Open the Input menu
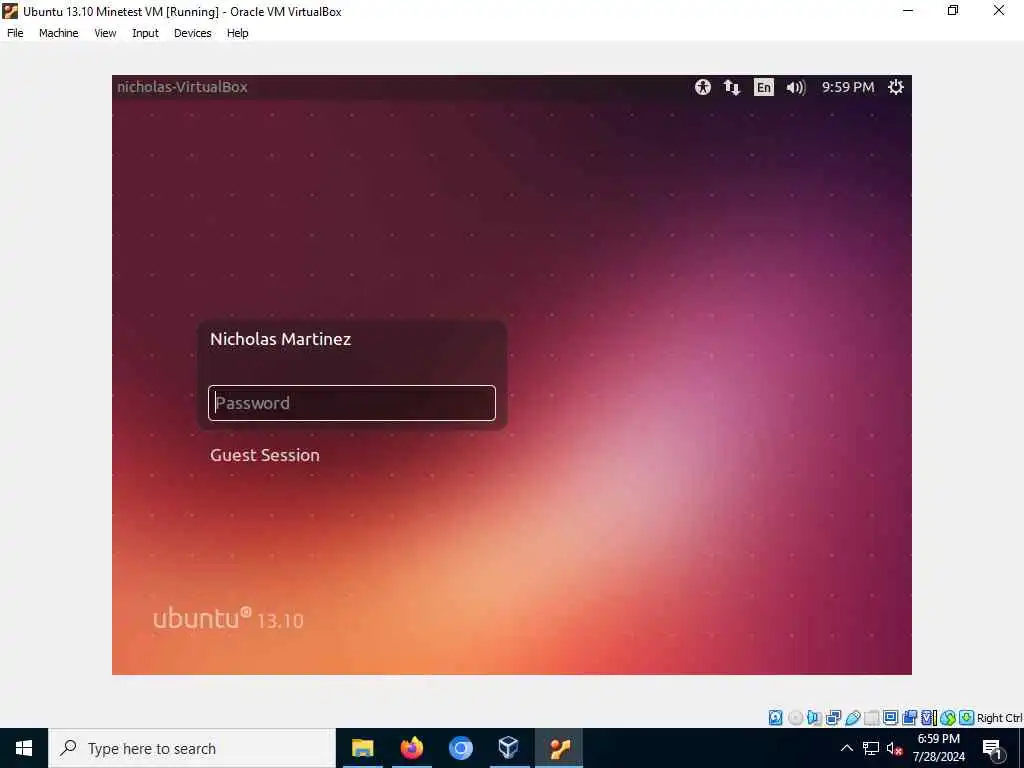Image resolution: width=1024 pixels, height=768 pixels. [x=145, y=33]
